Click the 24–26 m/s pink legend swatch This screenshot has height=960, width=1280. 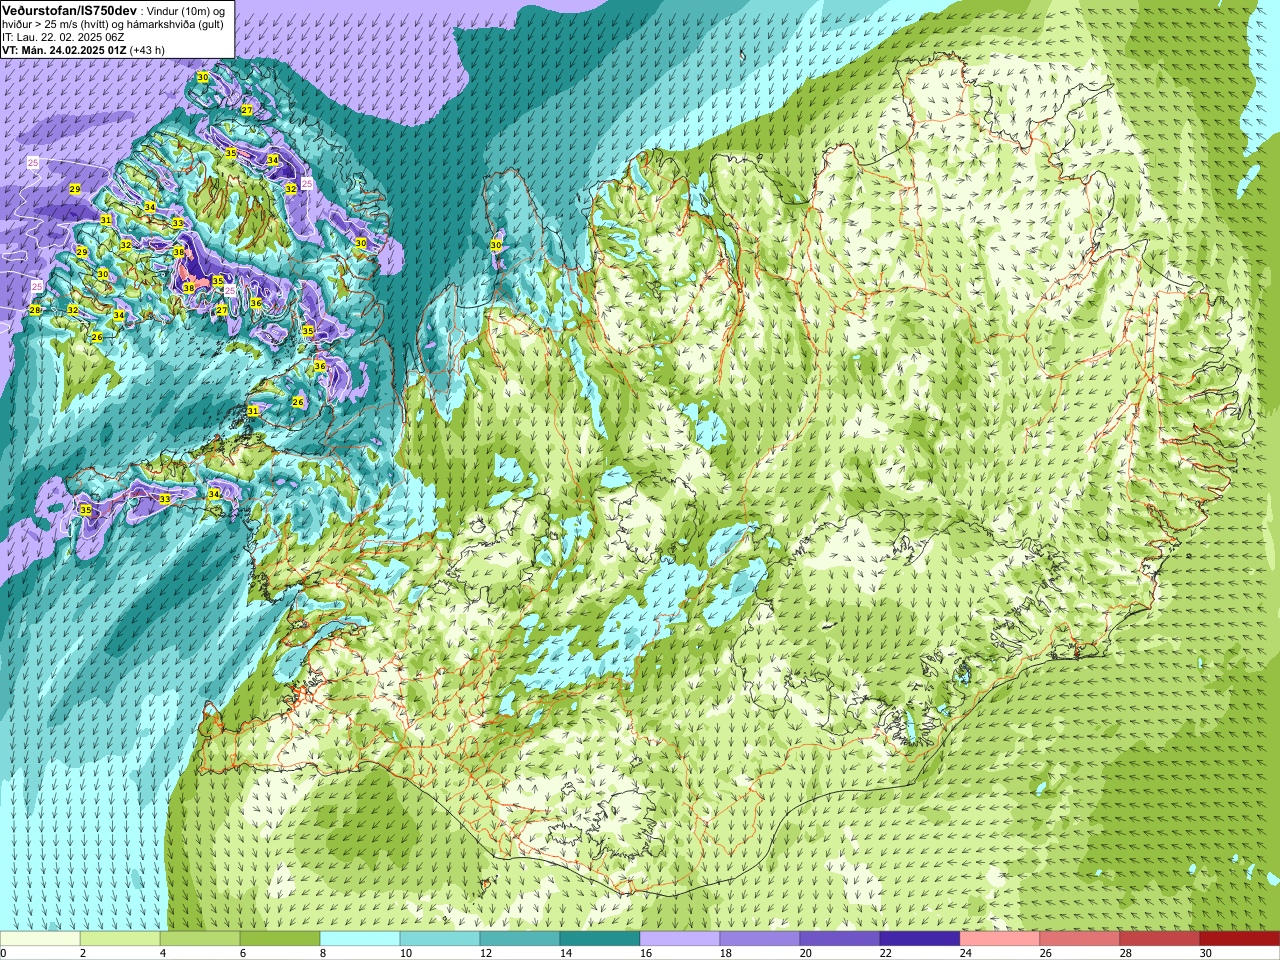(x=1000, y=939)
